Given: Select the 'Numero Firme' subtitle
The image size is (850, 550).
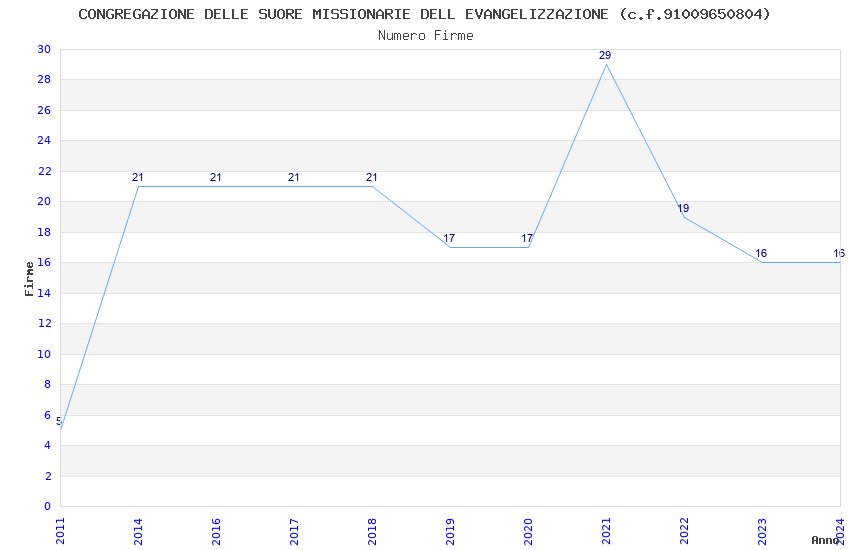Looking at the screenshot, I should (426, 36).
